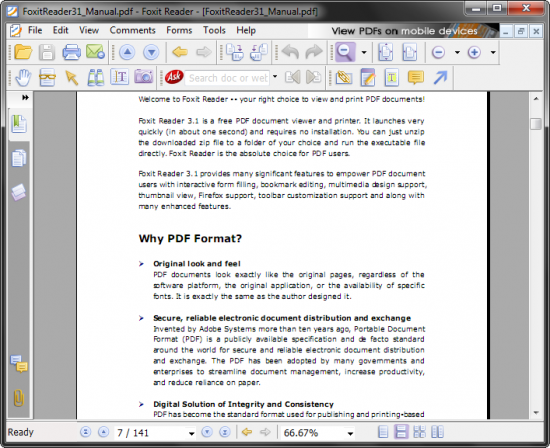The image size is (550, 448).
Task: Open the Comments side panel
Action: [19, 364]
